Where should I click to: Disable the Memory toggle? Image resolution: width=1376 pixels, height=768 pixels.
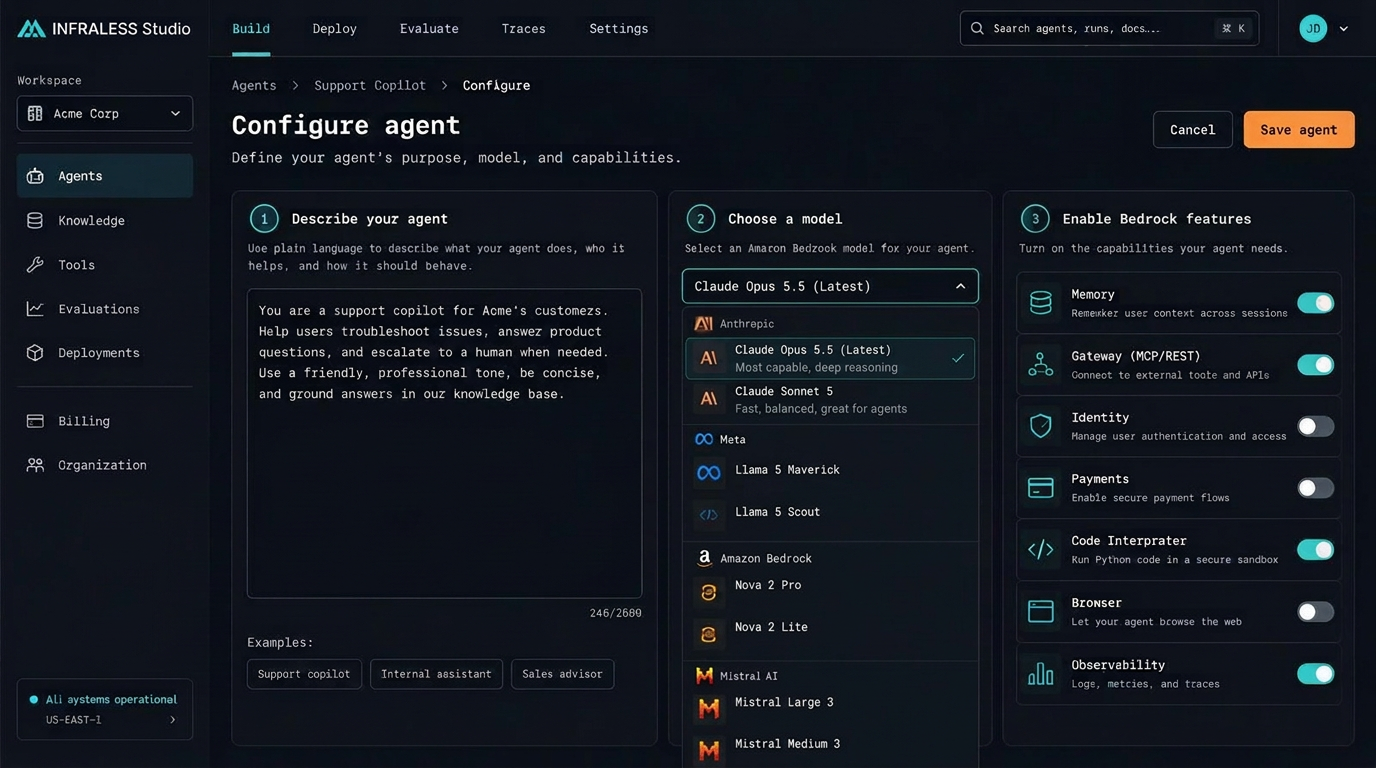(x=1315, y=303)
